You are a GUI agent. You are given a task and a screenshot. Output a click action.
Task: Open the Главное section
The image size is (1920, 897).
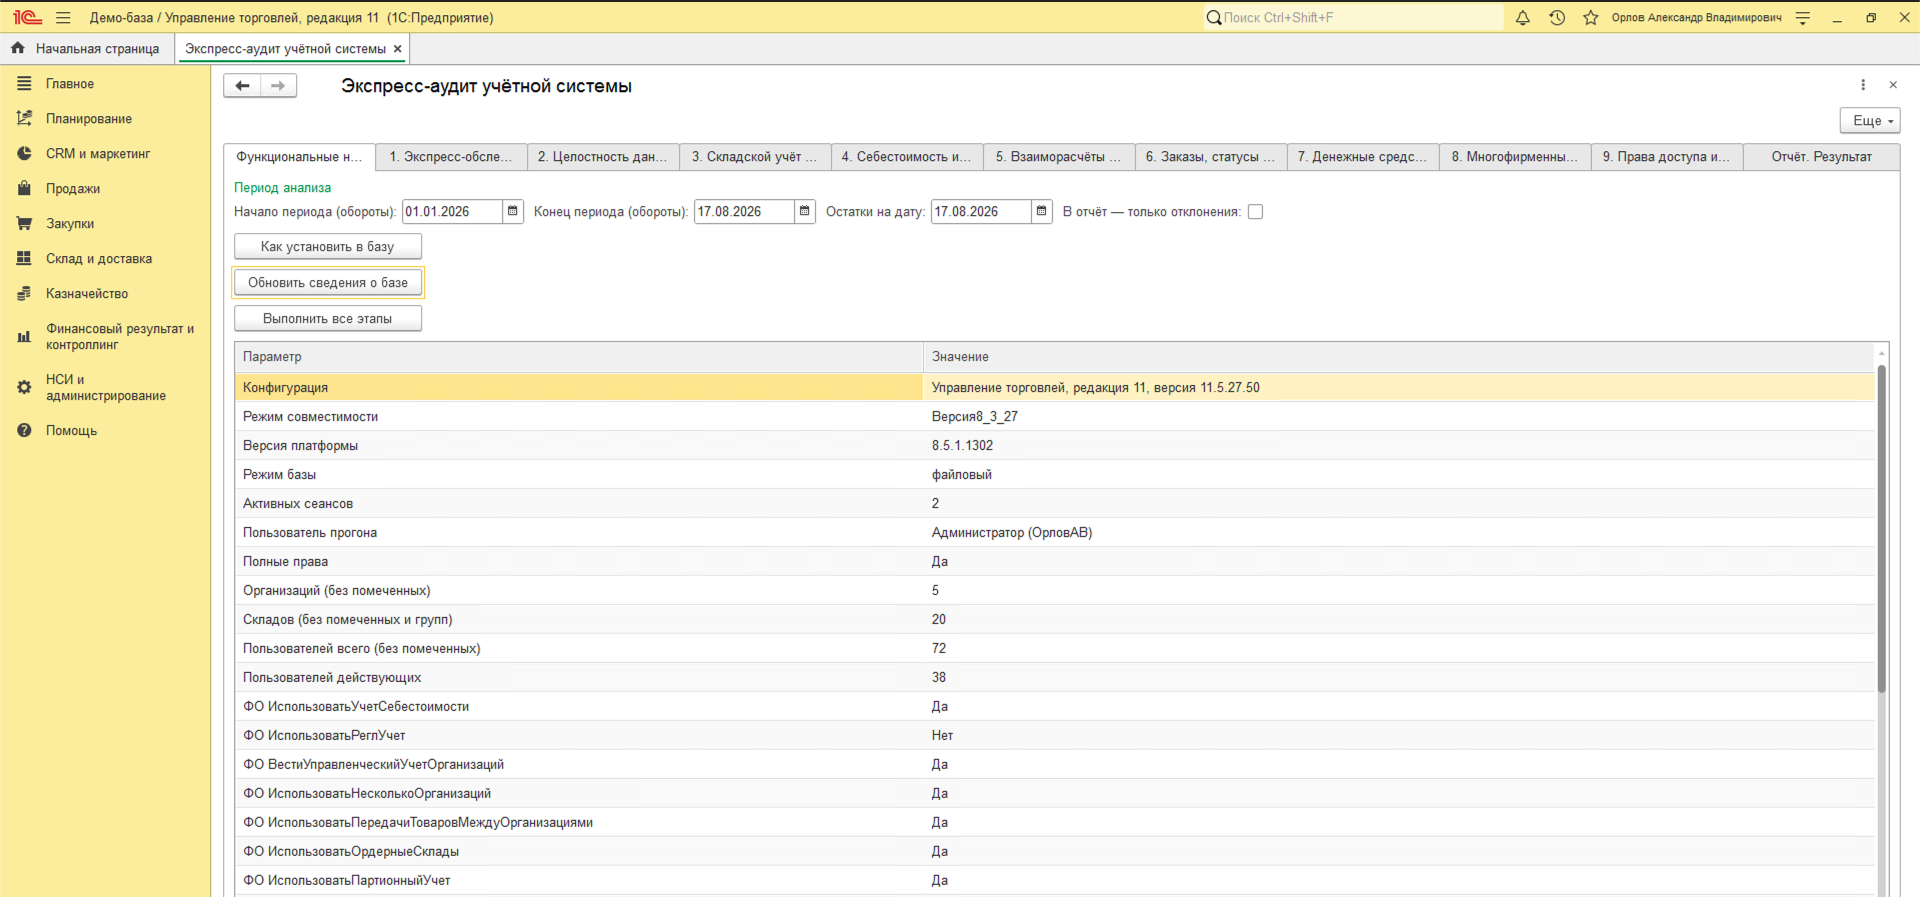105,84
